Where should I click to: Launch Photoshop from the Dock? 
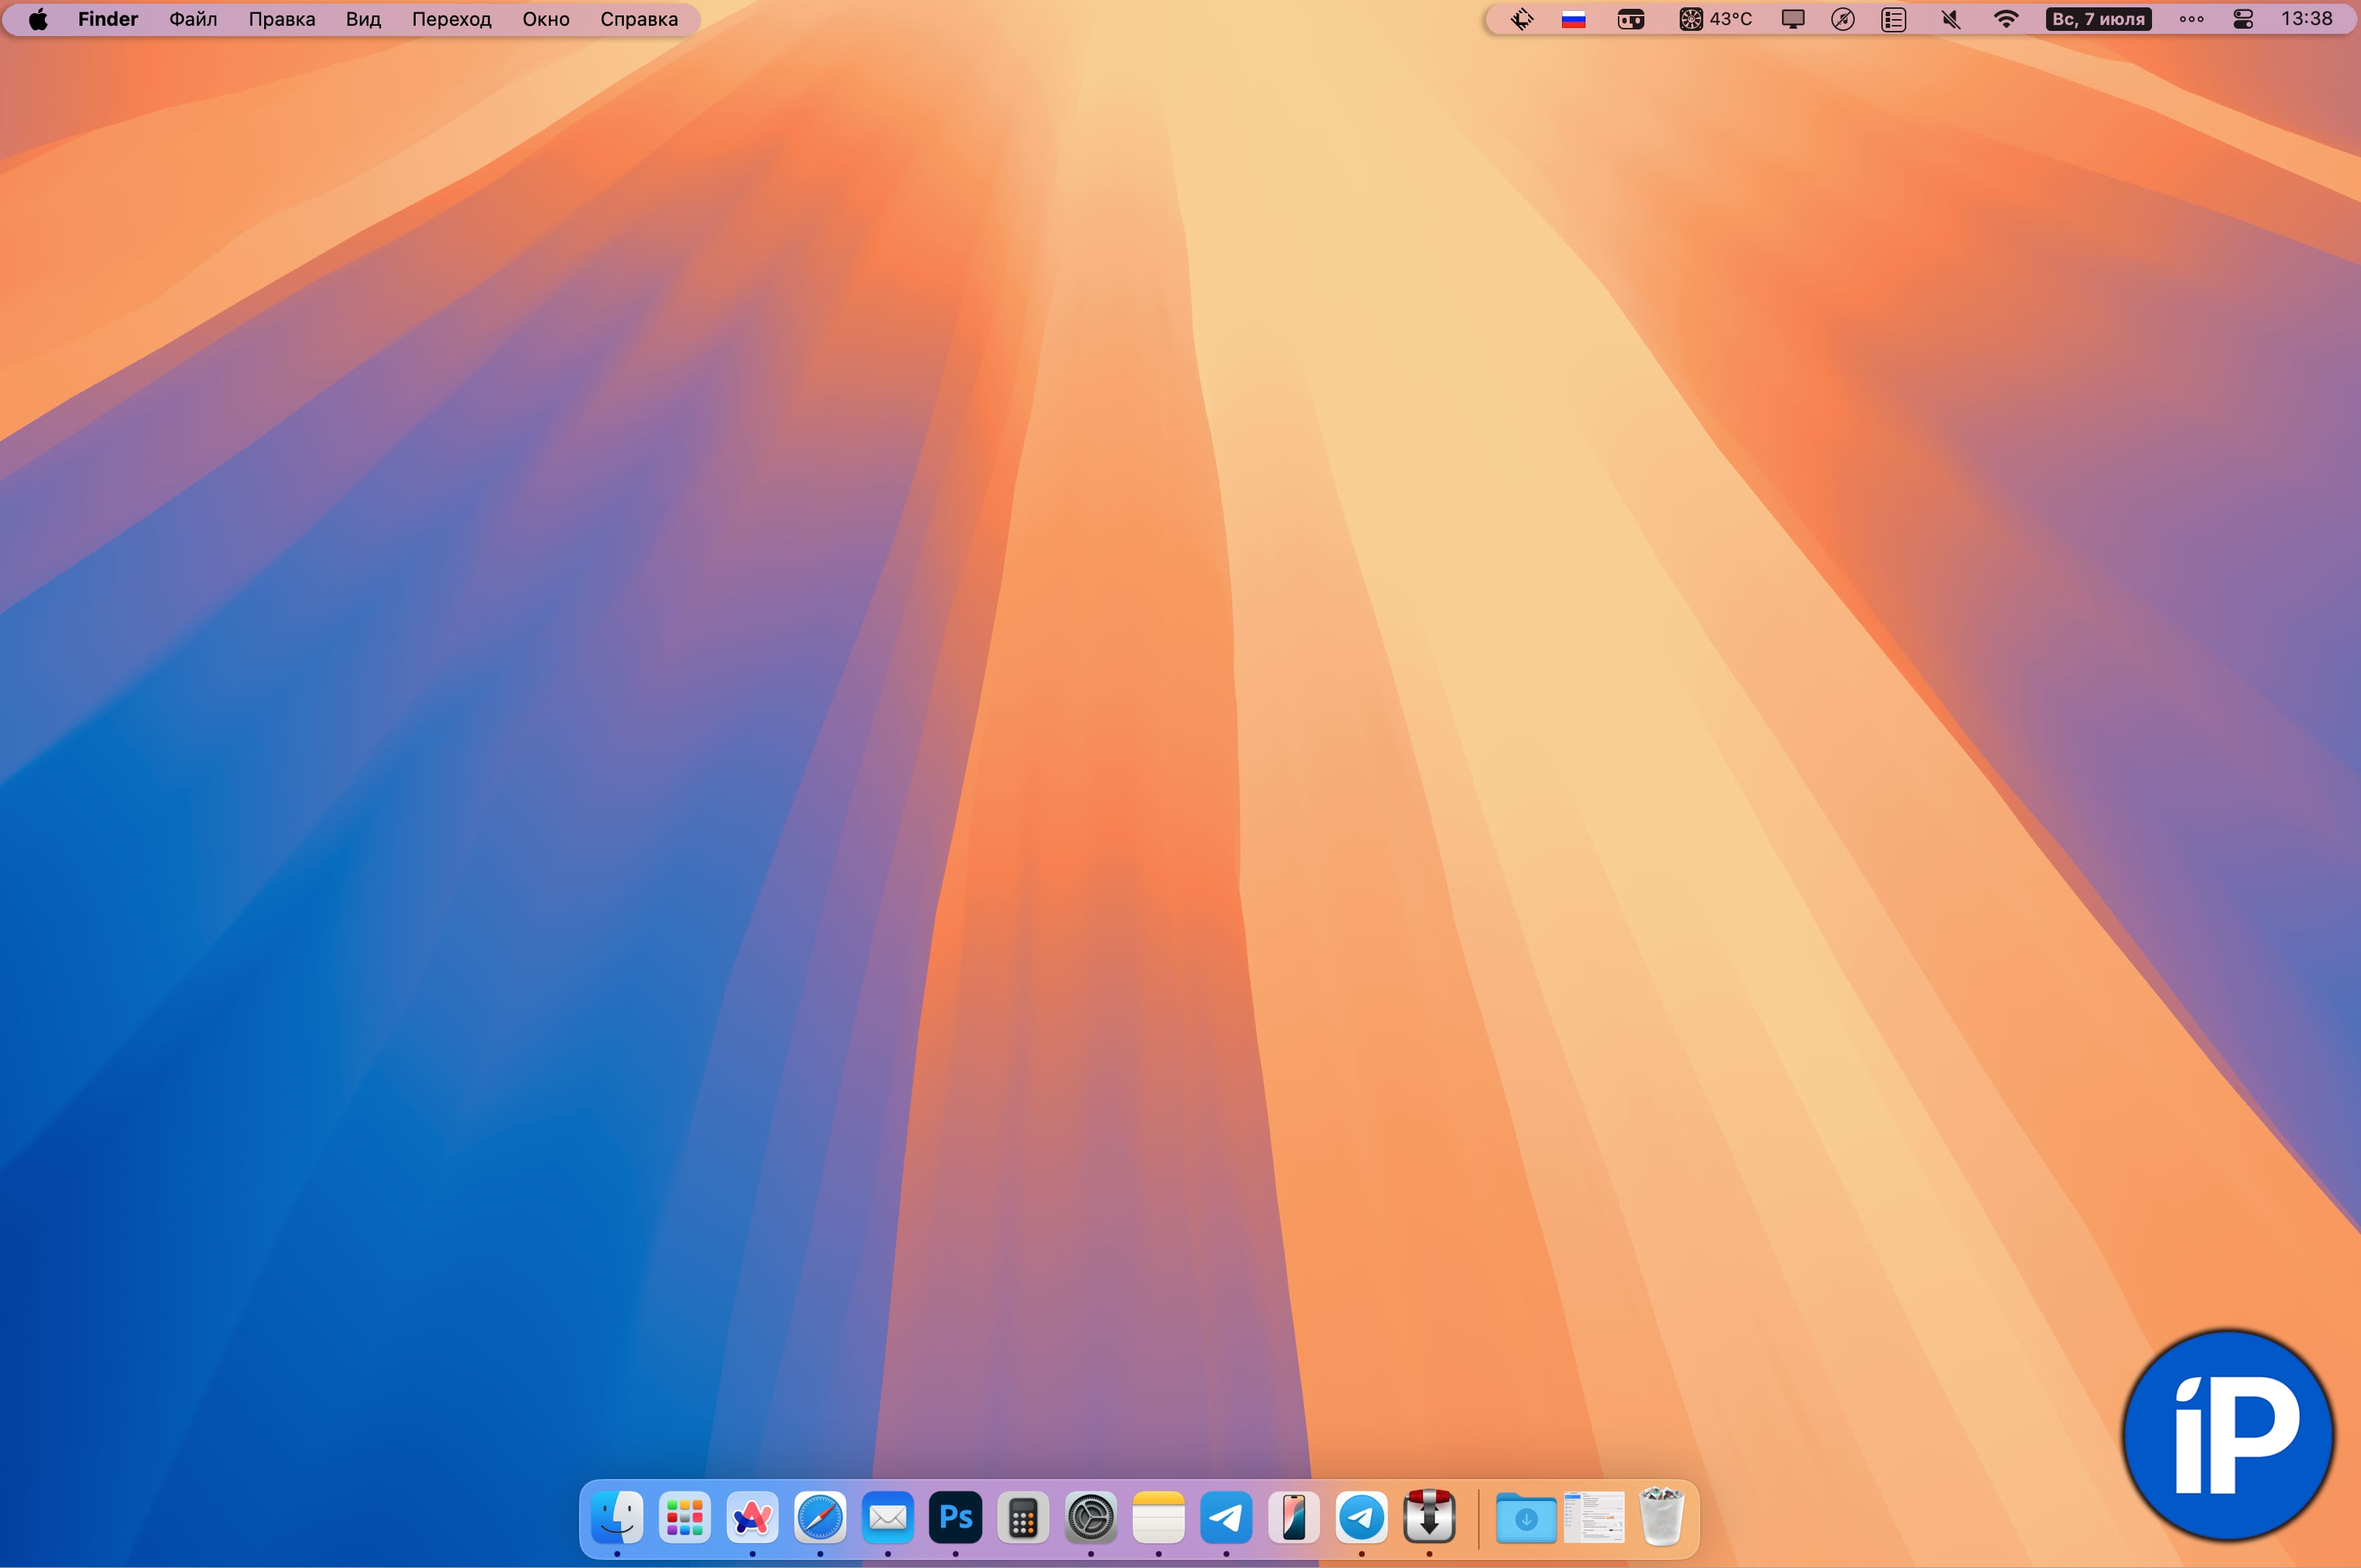click(956, 1518)
